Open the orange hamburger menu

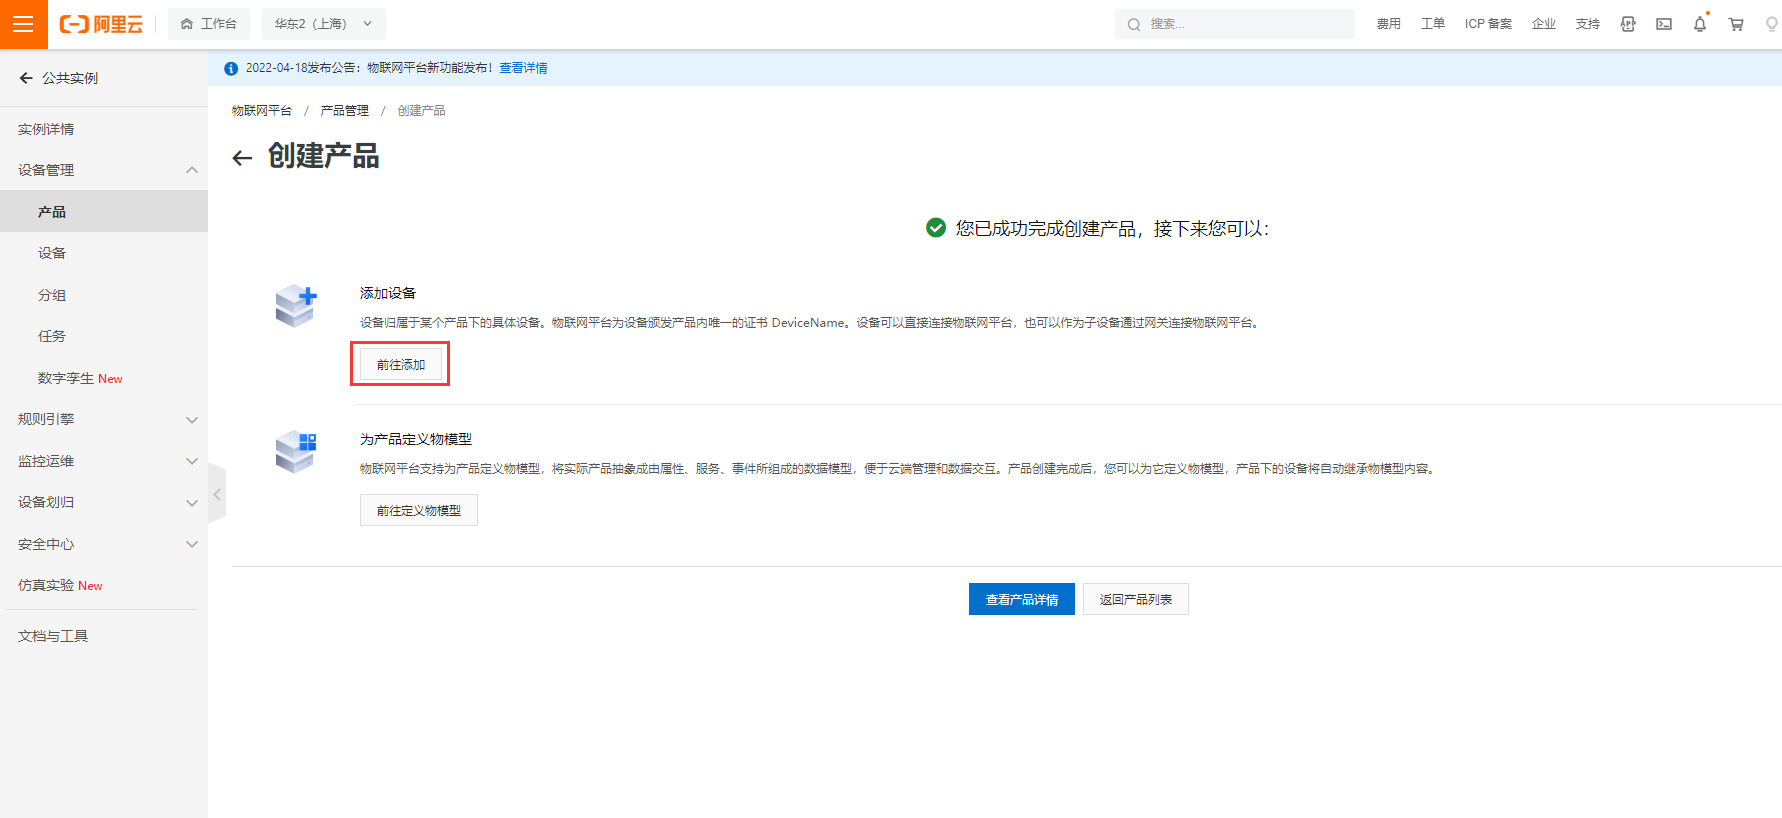(x=23, y=24)
